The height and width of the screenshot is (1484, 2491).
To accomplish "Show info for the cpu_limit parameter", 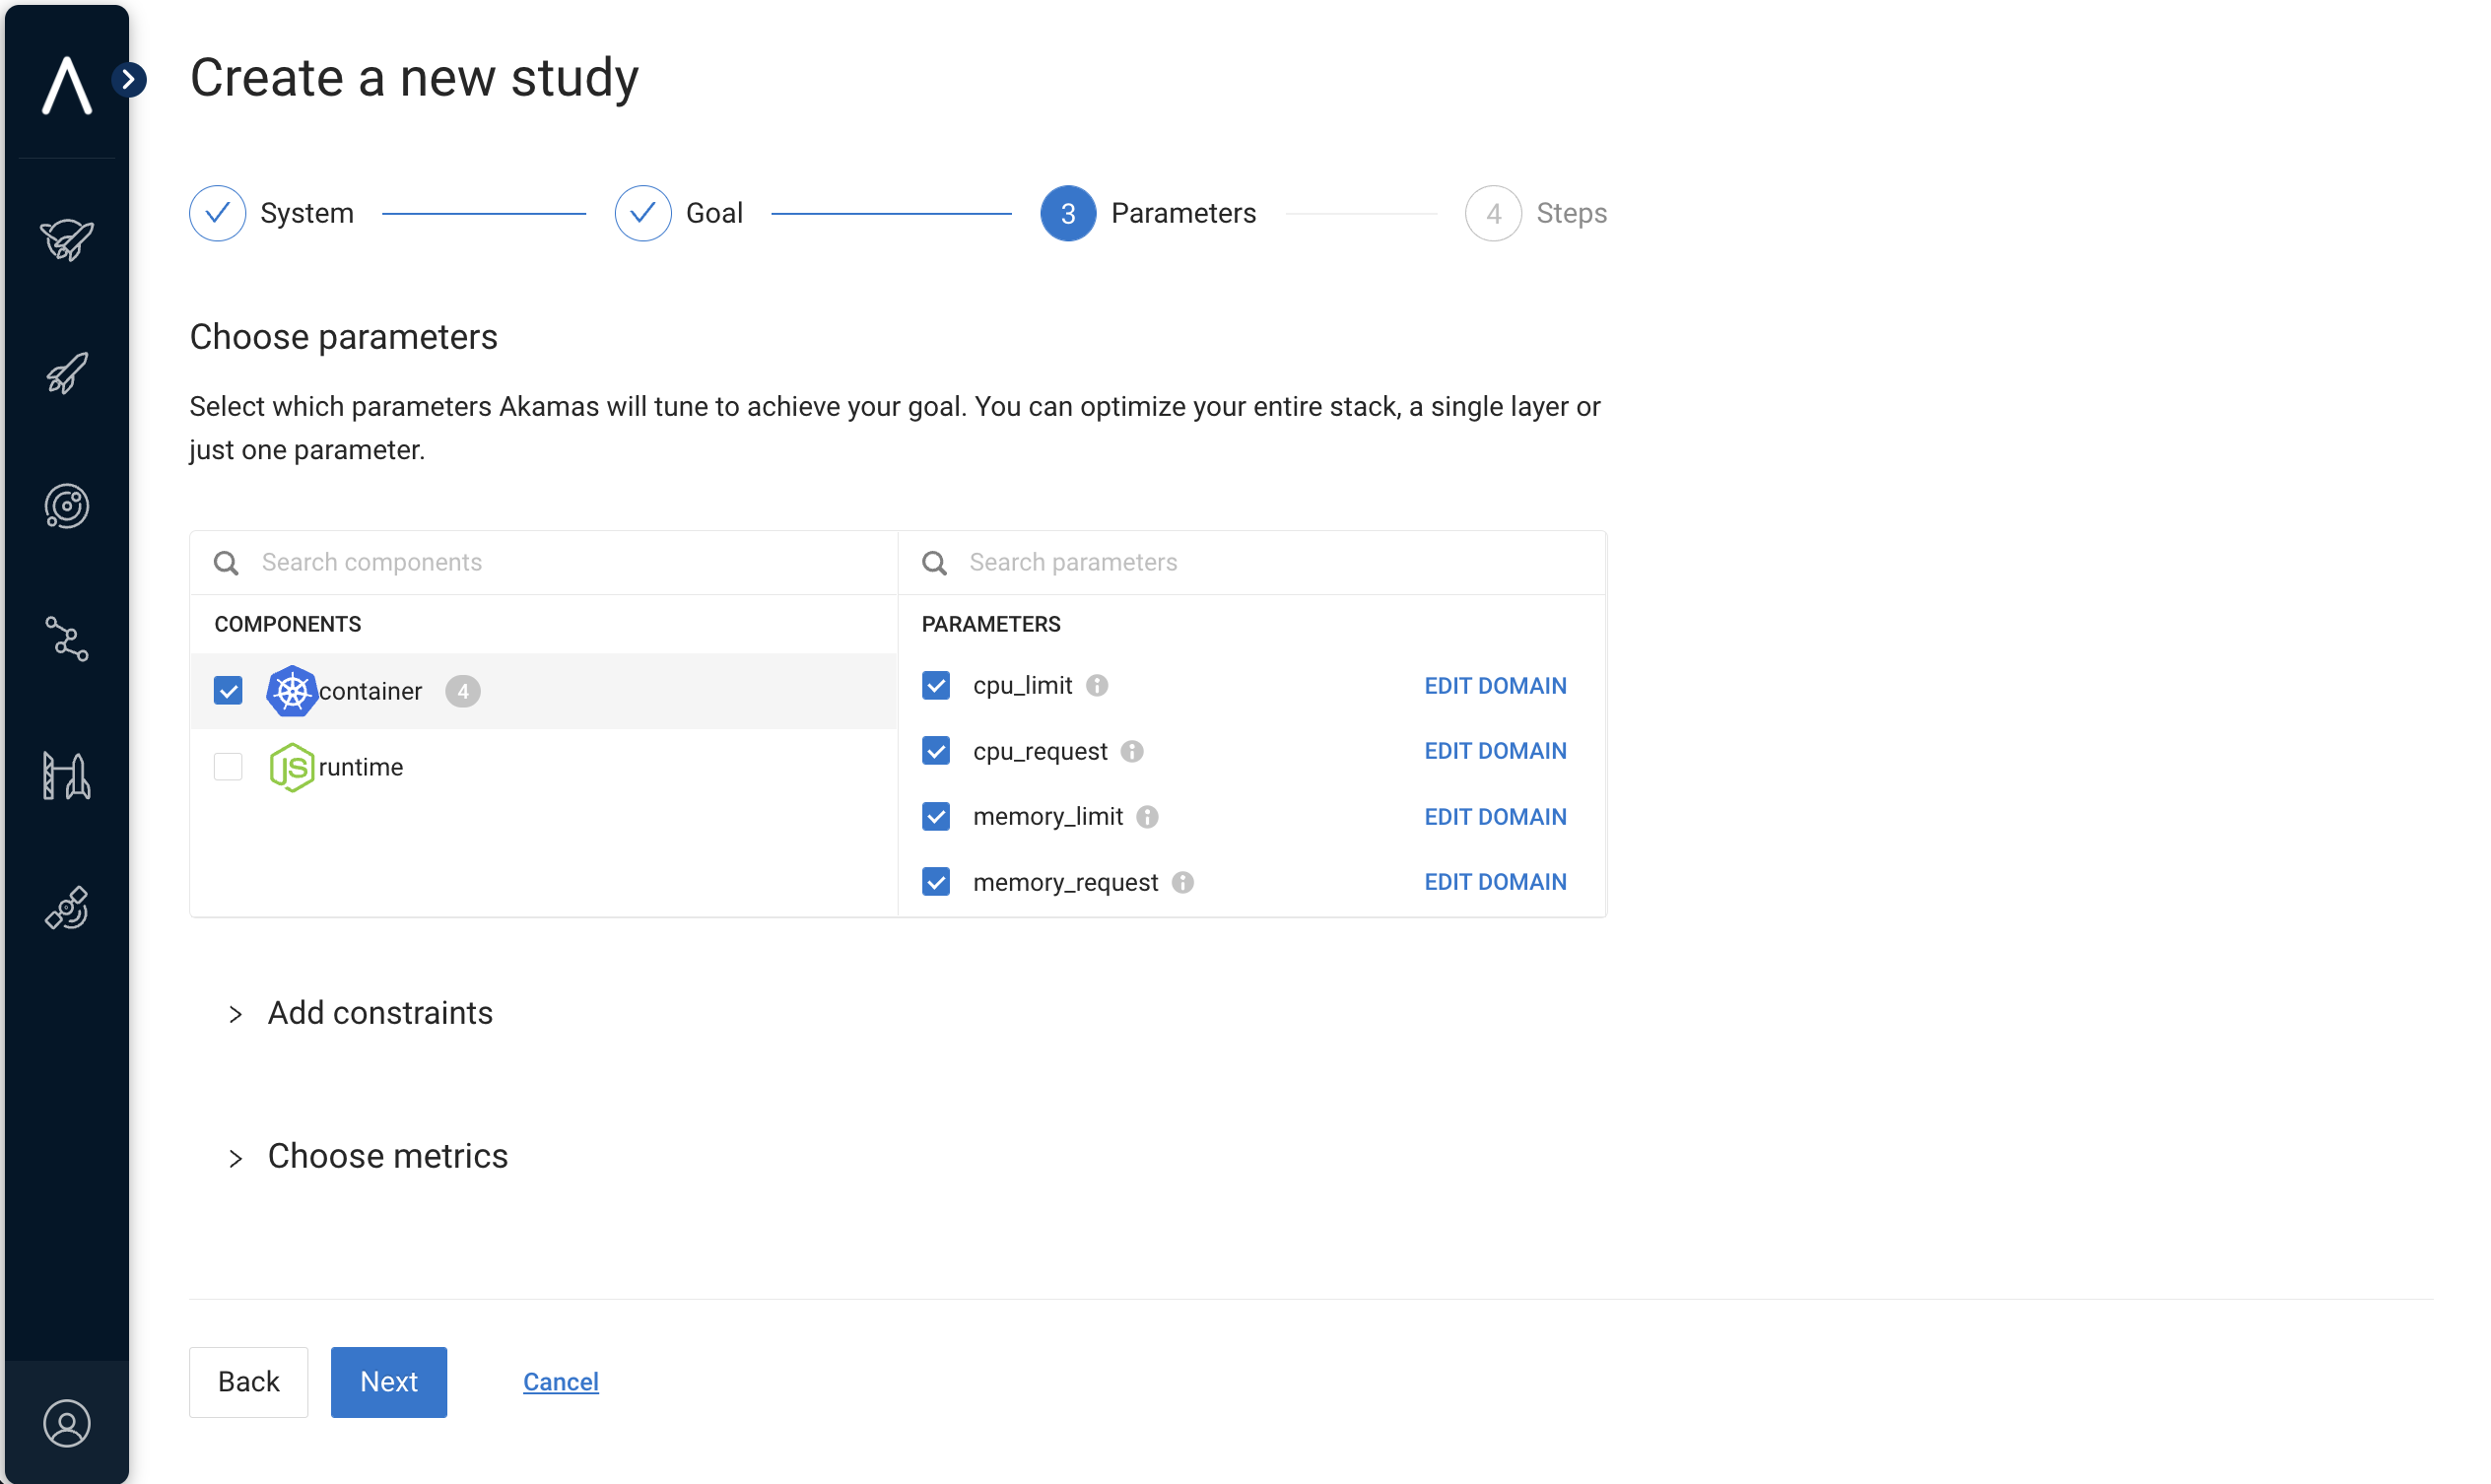I will (x=1097, y=686).
